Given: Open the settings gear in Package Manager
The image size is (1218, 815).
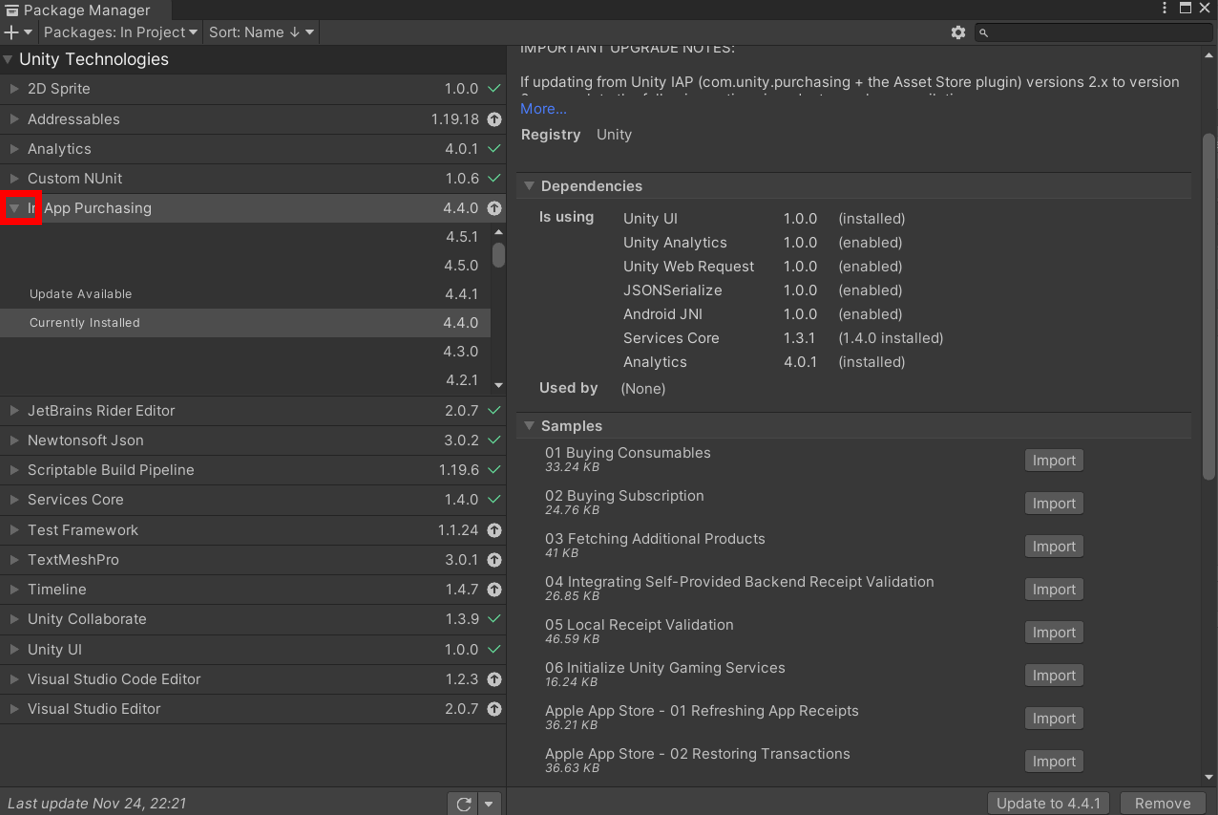Looking at the screenshot, I should tap(958, 32).
